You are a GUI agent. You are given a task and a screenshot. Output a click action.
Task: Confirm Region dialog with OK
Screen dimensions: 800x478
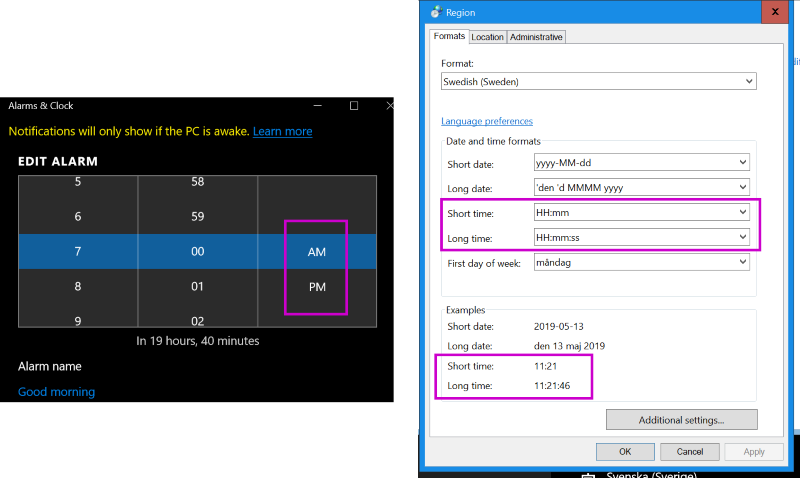625,451
